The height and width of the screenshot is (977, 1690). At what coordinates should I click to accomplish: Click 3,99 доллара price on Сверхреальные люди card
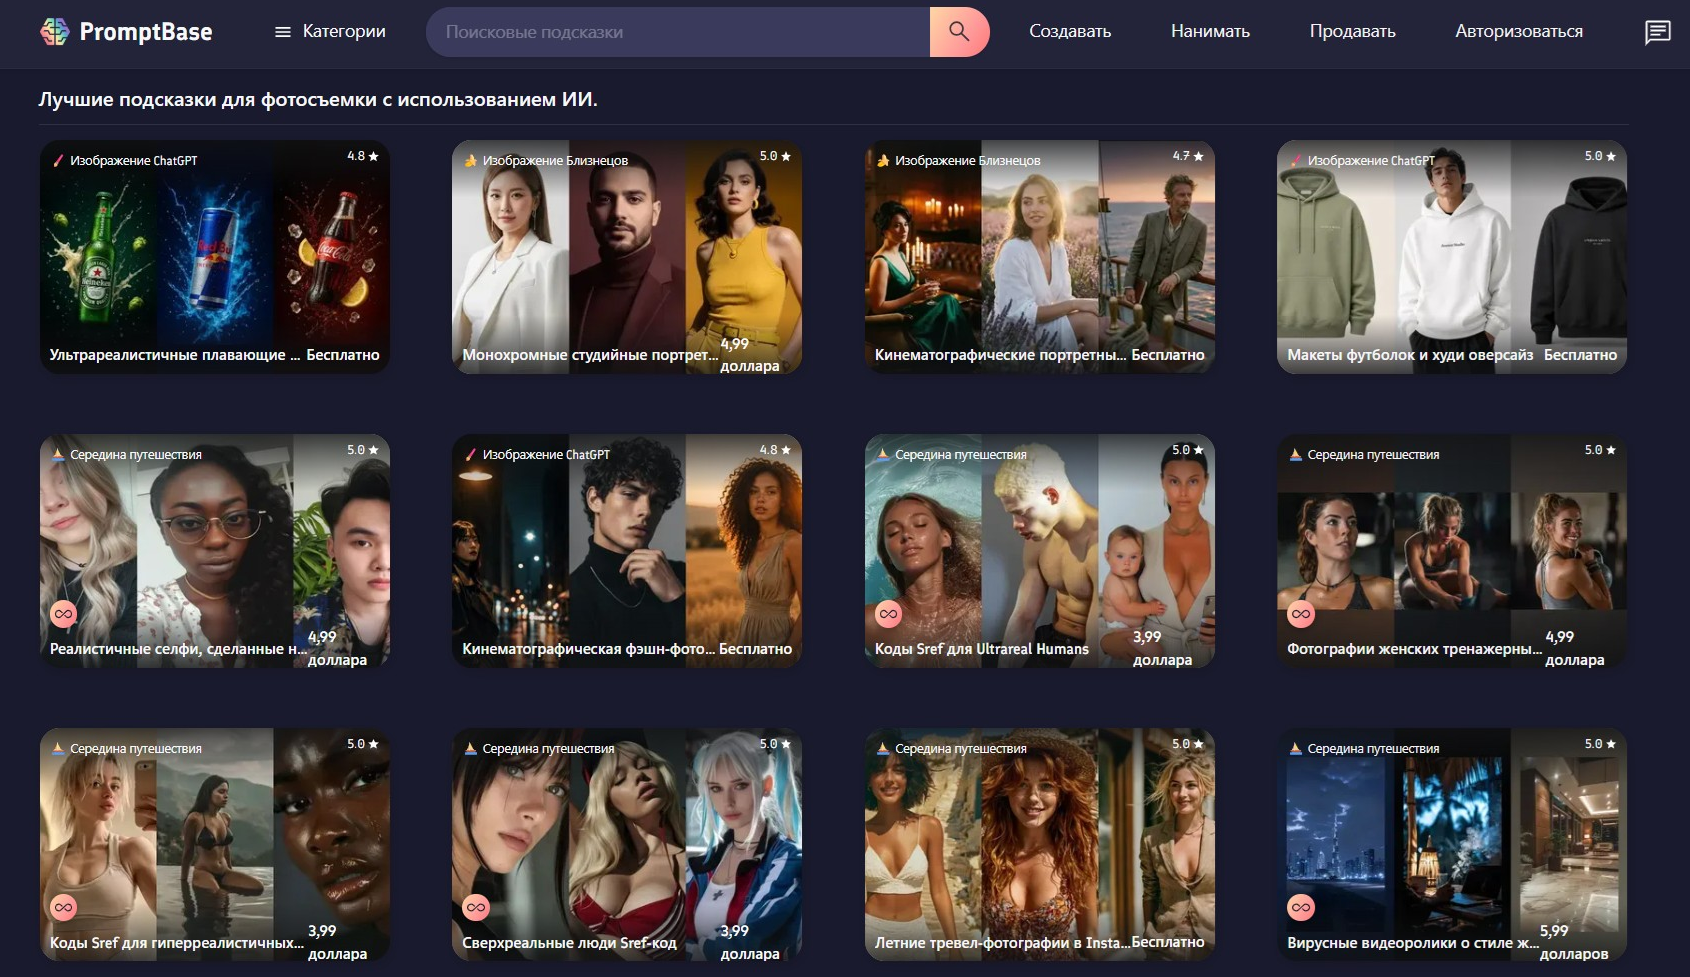coord(750,942)
